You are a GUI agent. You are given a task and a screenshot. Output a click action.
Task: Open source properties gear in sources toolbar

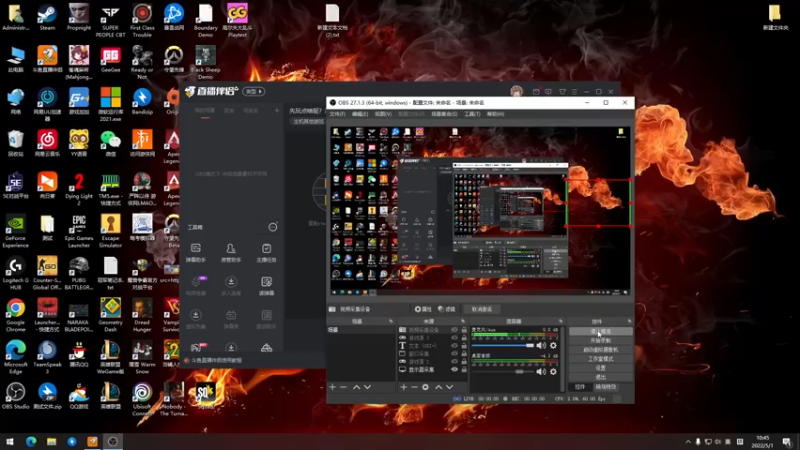coord(426,387)
